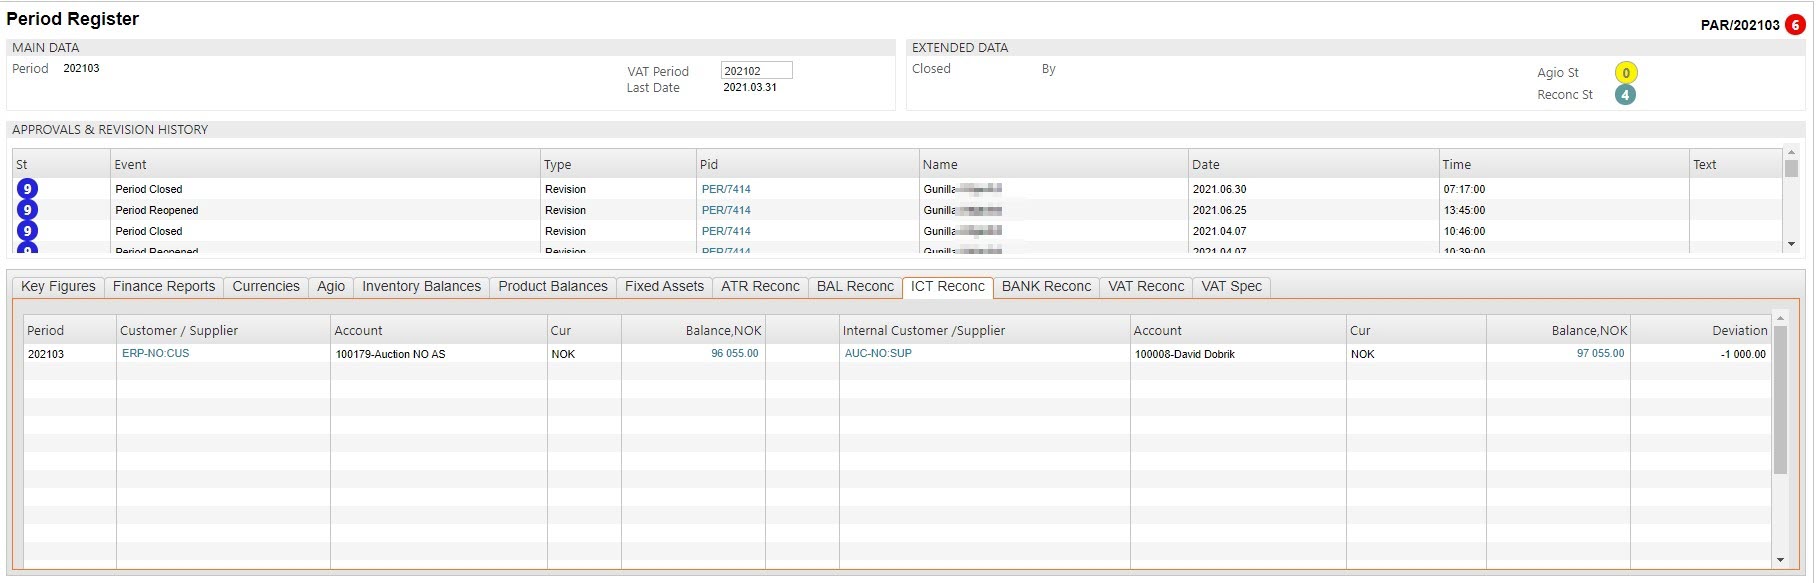Image resolution: width=1817 pixels, height=583 pixels.
Task: Select the BANK Reconc tab
Action: [1046, 287]
